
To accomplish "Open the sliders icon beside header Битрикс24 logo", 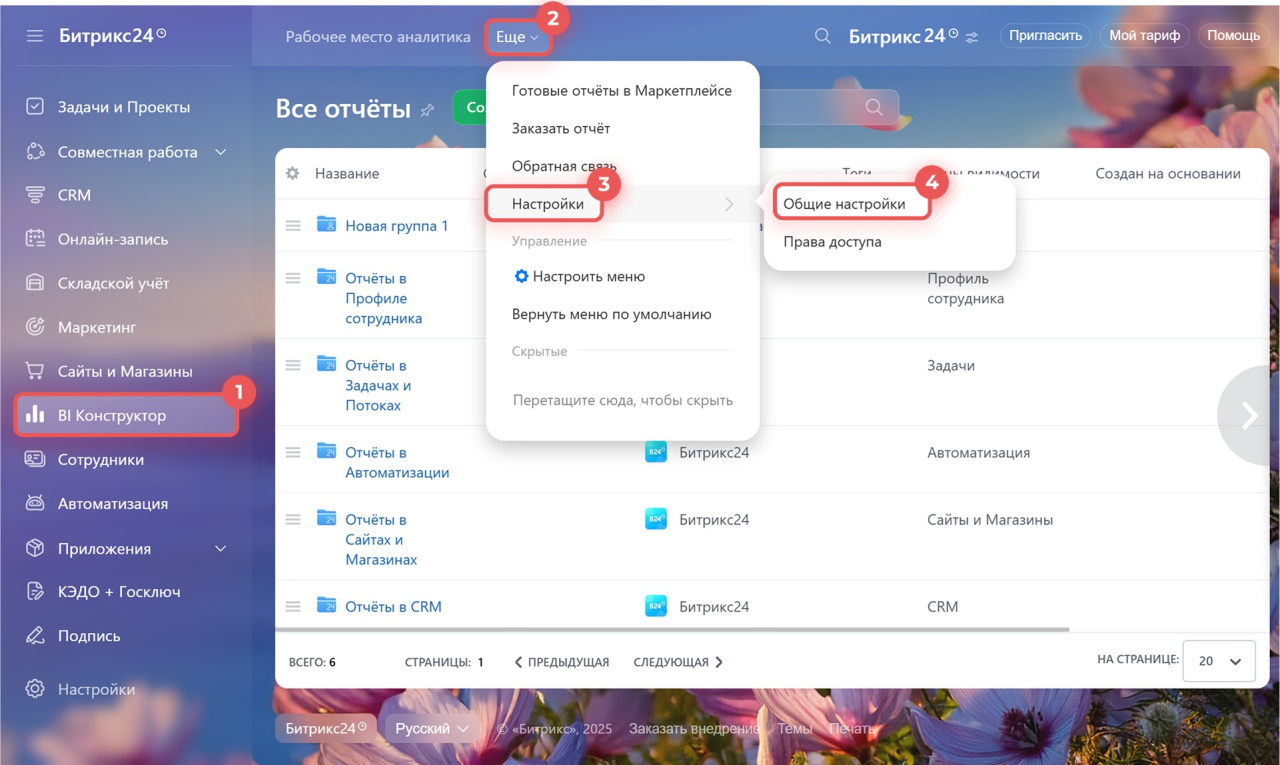I will pos(972,37).
